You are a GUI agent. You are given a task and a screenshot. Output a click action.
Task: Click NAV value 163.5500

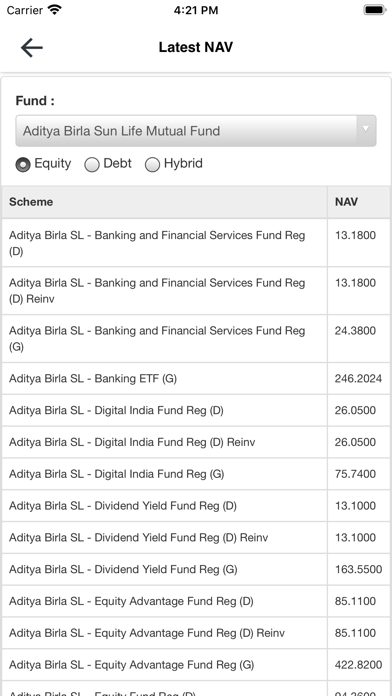tap(358, 569)
